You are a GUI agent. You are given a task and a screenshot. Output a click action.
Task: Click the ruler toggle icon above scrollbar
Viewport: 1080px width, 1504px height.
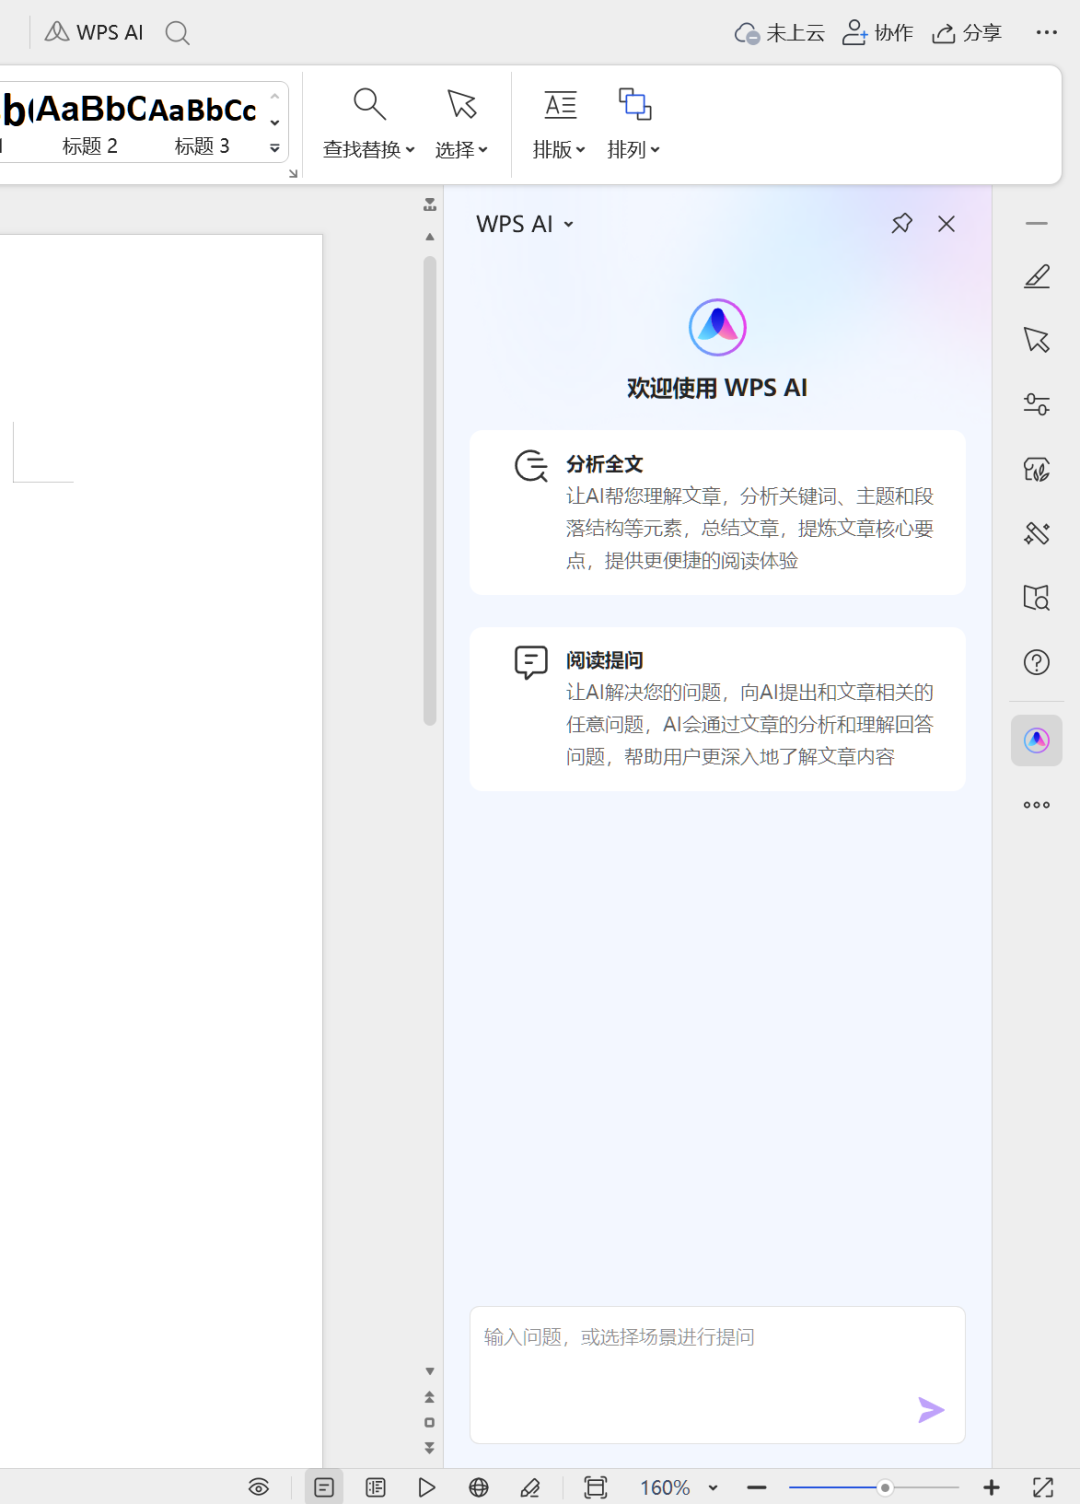(430, 205)
